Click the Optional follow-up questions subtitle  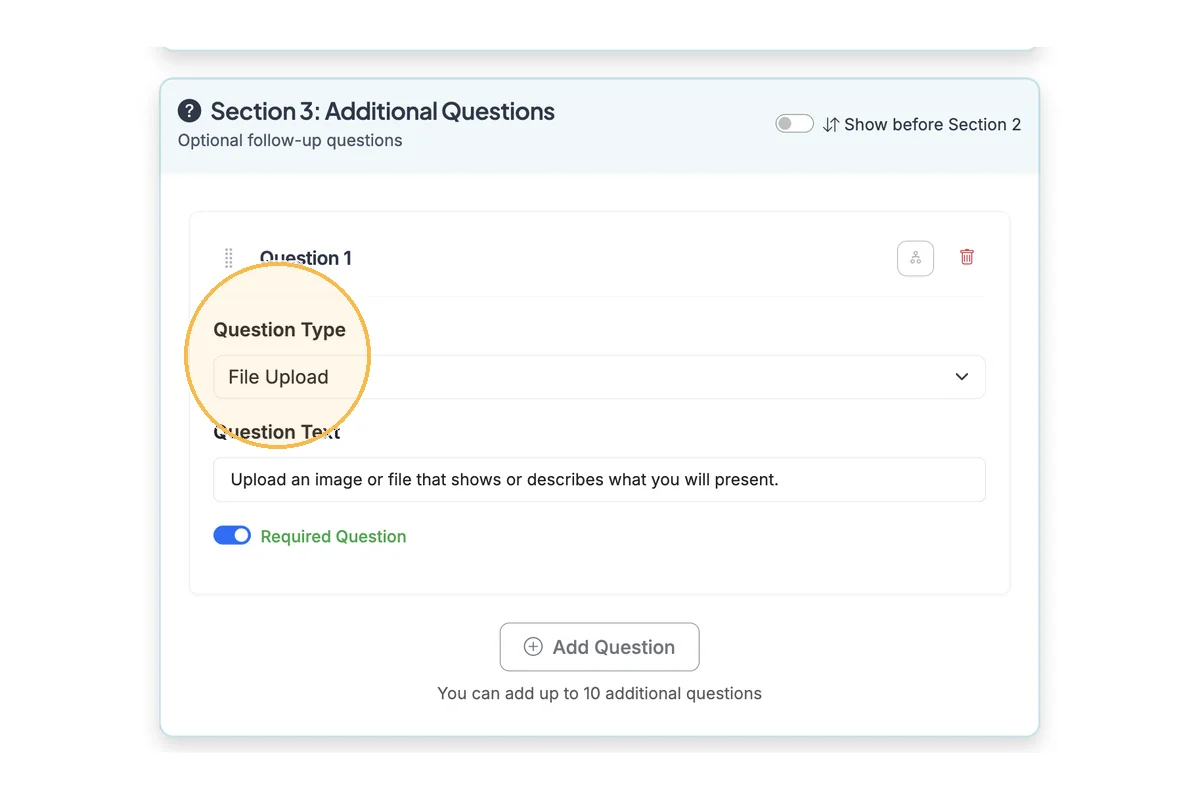pyautogui.click(x=290, y=141)
